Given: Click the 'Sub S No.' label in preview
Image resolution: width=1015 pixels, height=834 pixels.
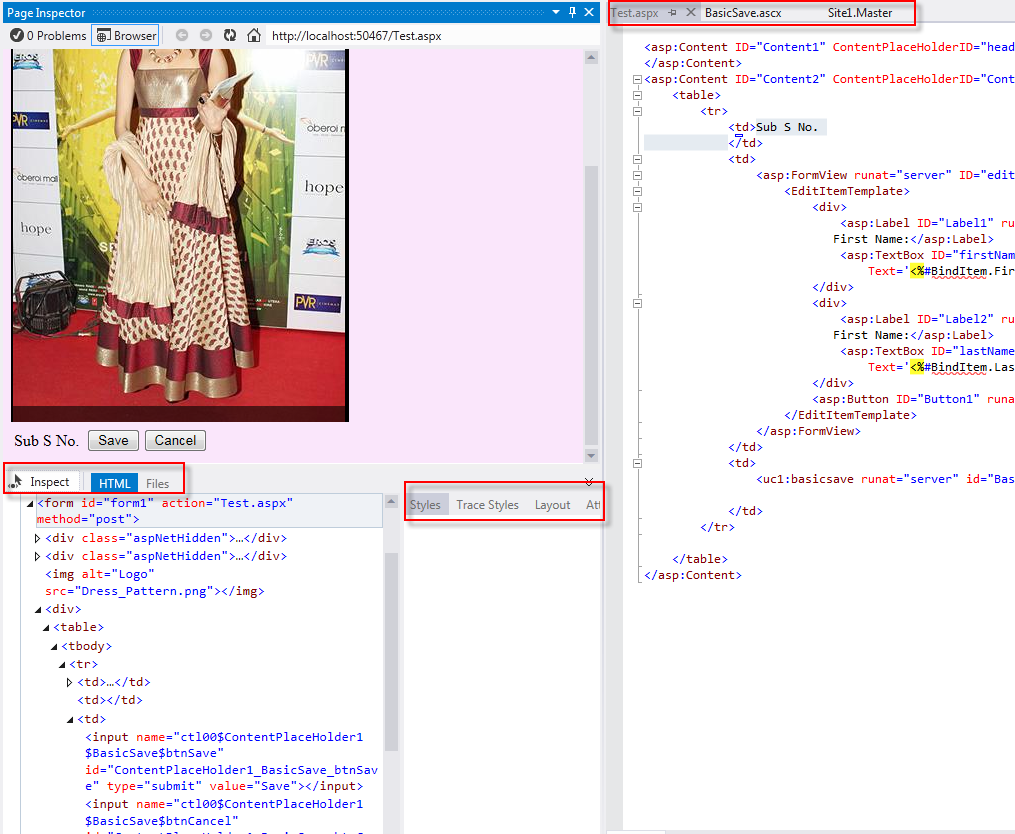Looking at the screenshot, I should 46,441.
